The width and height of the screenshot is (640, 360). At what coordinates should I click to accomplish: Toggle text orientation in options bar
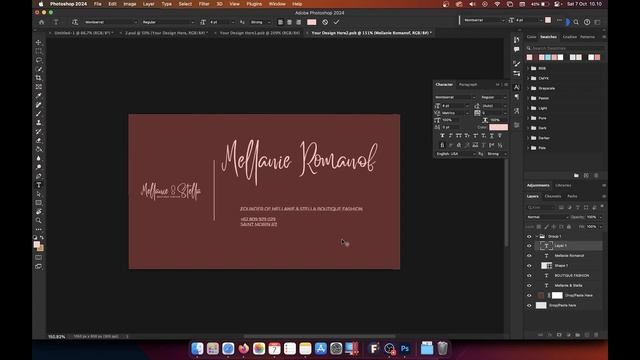point(75,22)
